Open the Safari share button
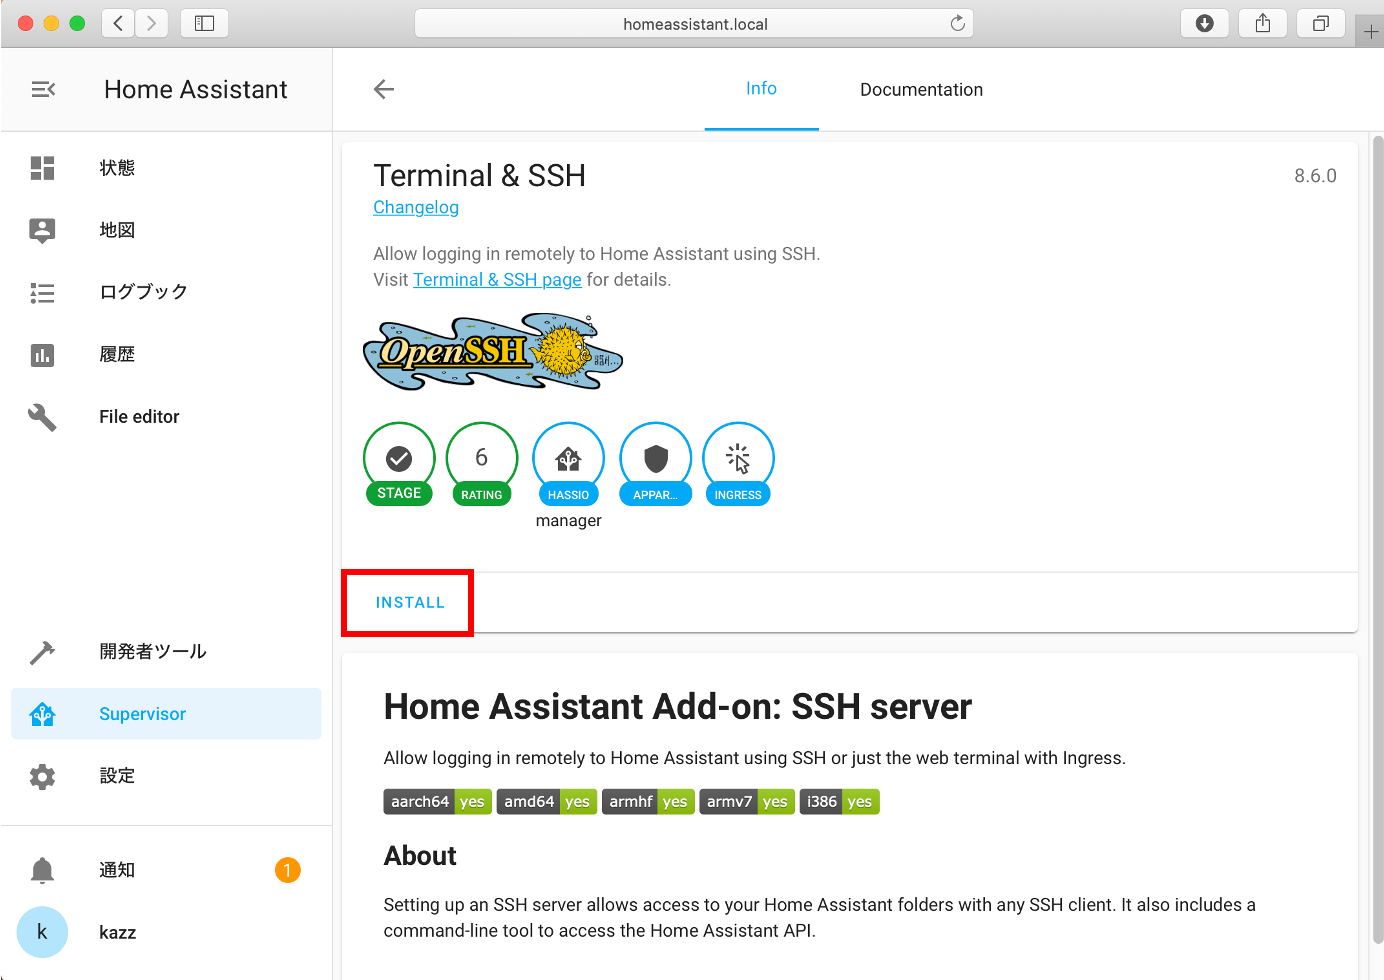This screenshot has height=980, width=1384. 1263,23
